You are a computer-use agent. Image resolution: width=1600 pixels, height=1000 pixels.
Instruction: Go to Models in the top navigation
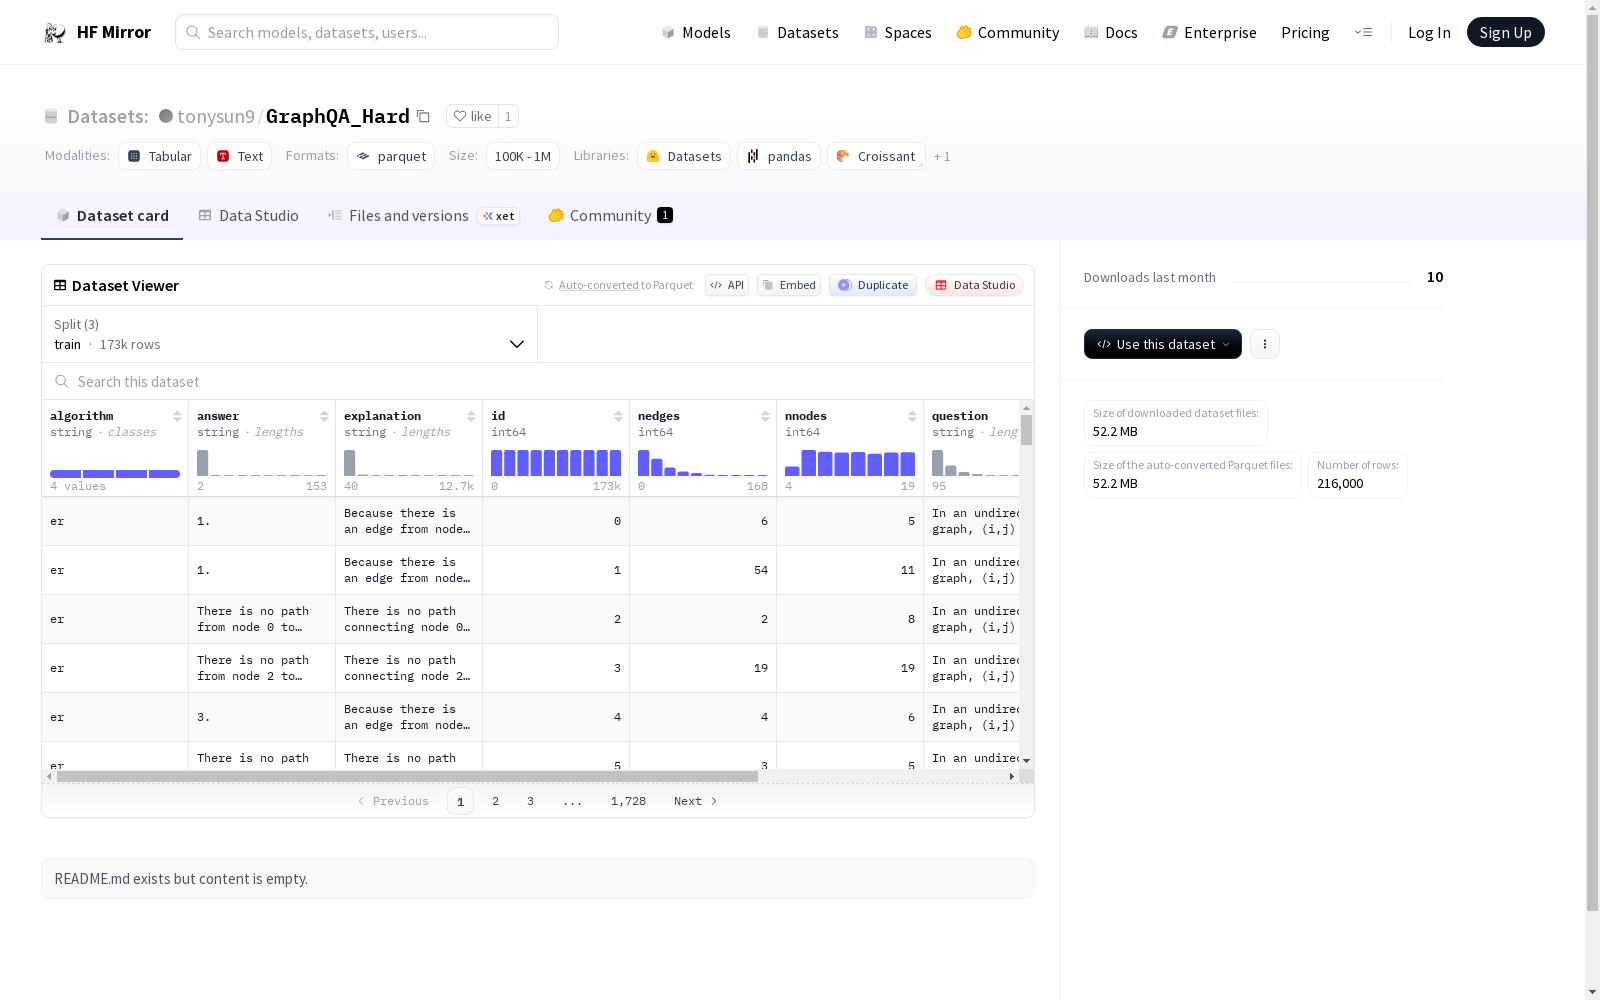point(696,33)
